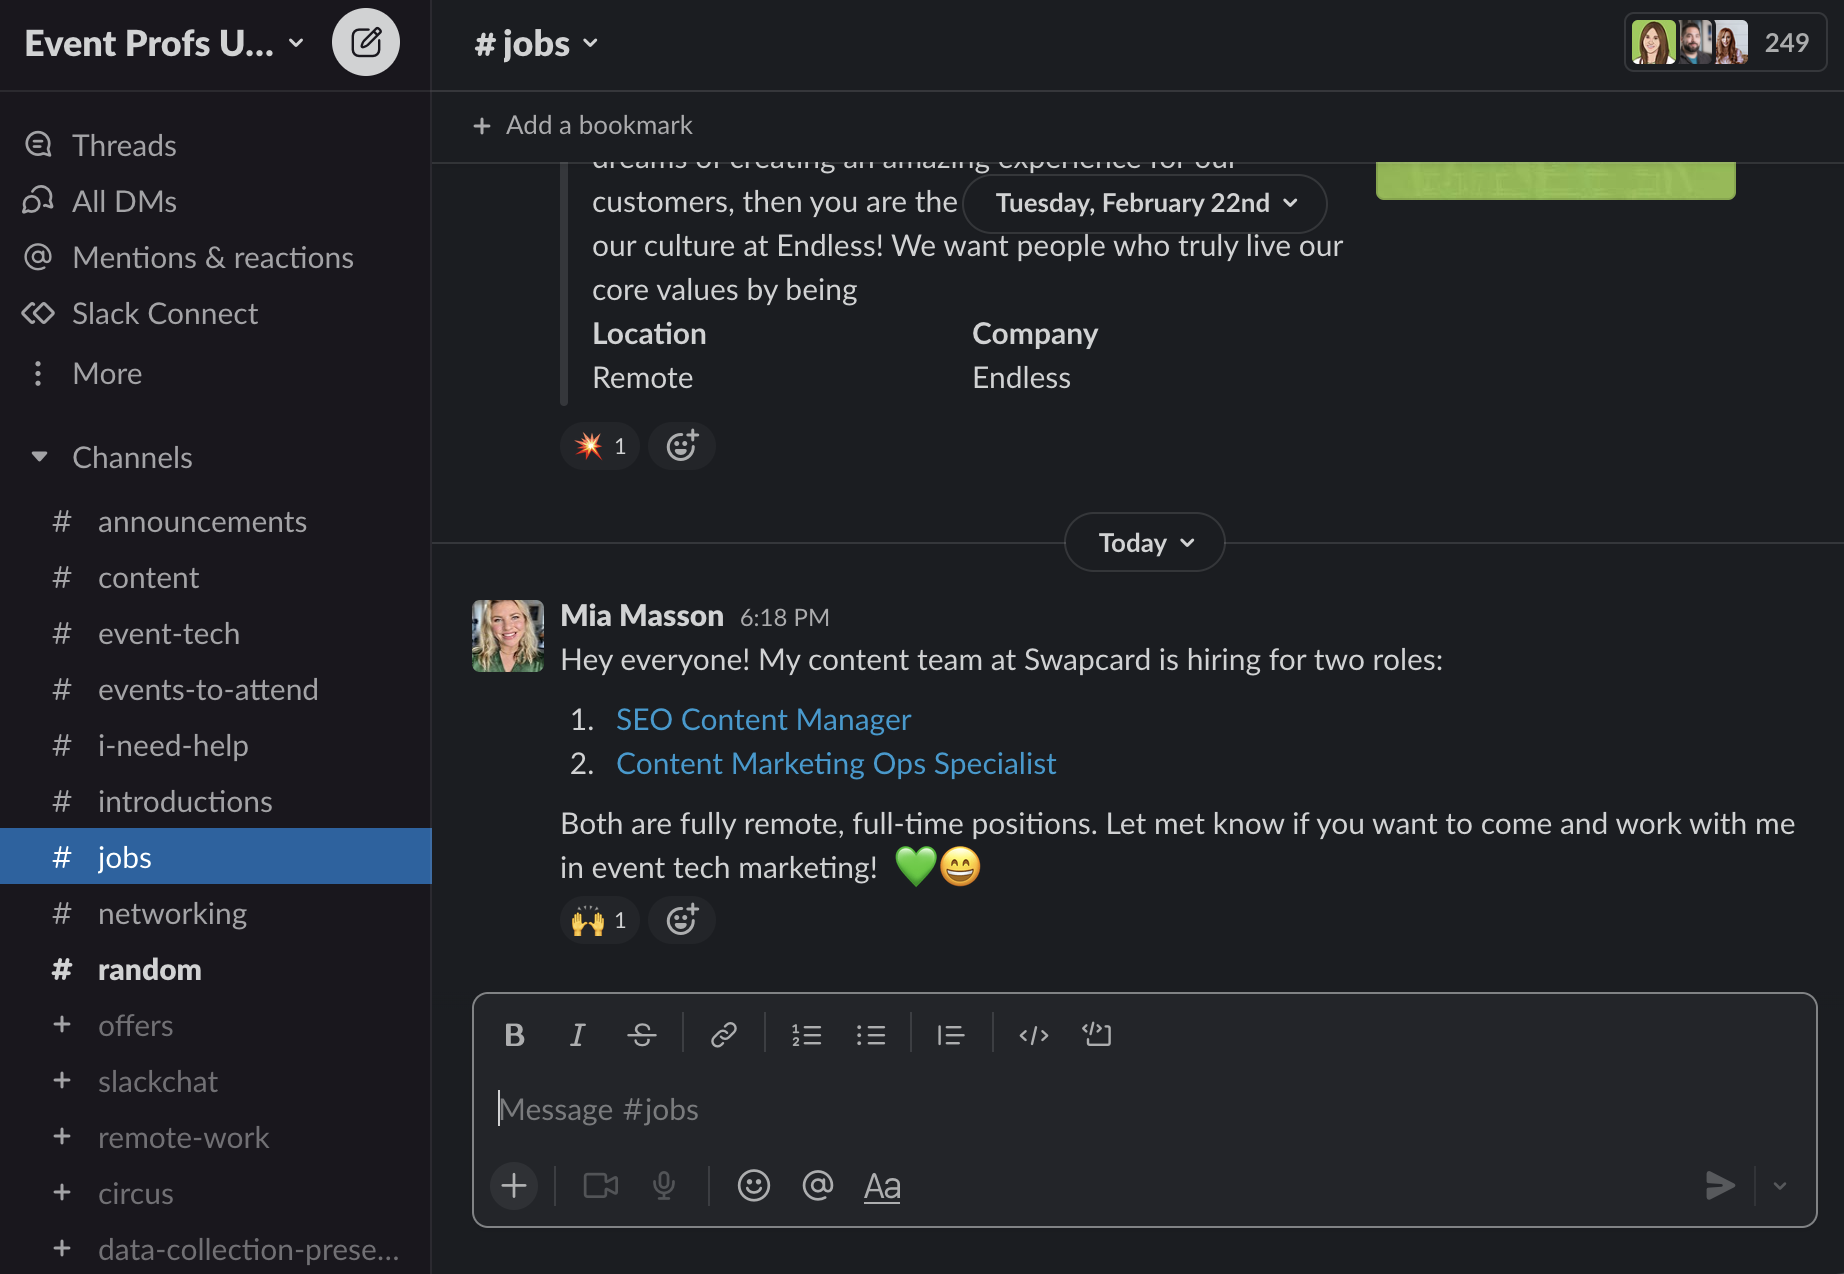Open the SEO Content Manager link
Image resolution: width=1844 pixels, height=1274 pixels.
tap(763, 720)
